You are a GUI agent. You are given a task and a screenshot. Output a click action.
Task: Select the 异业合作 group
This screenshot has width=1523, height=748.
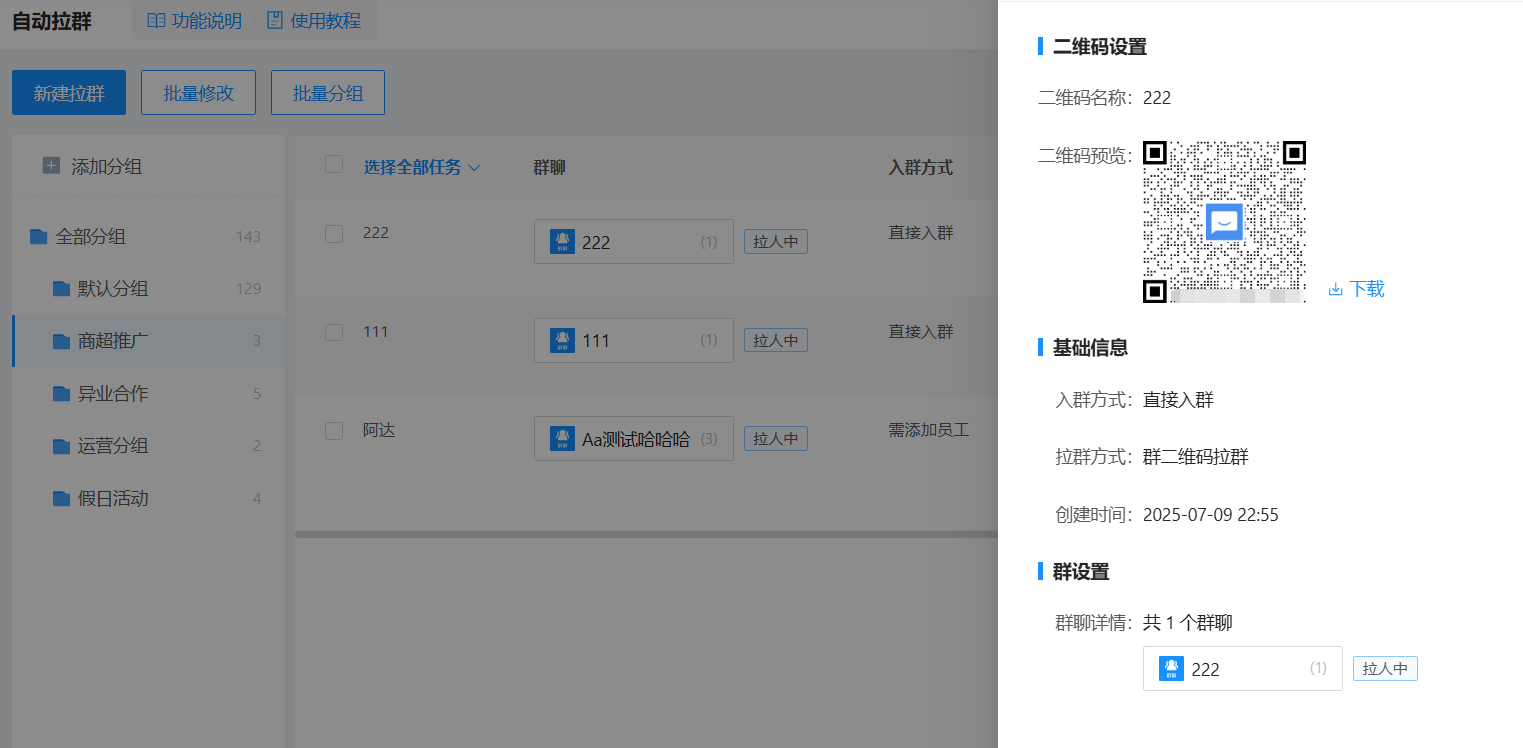pos(148,394)
